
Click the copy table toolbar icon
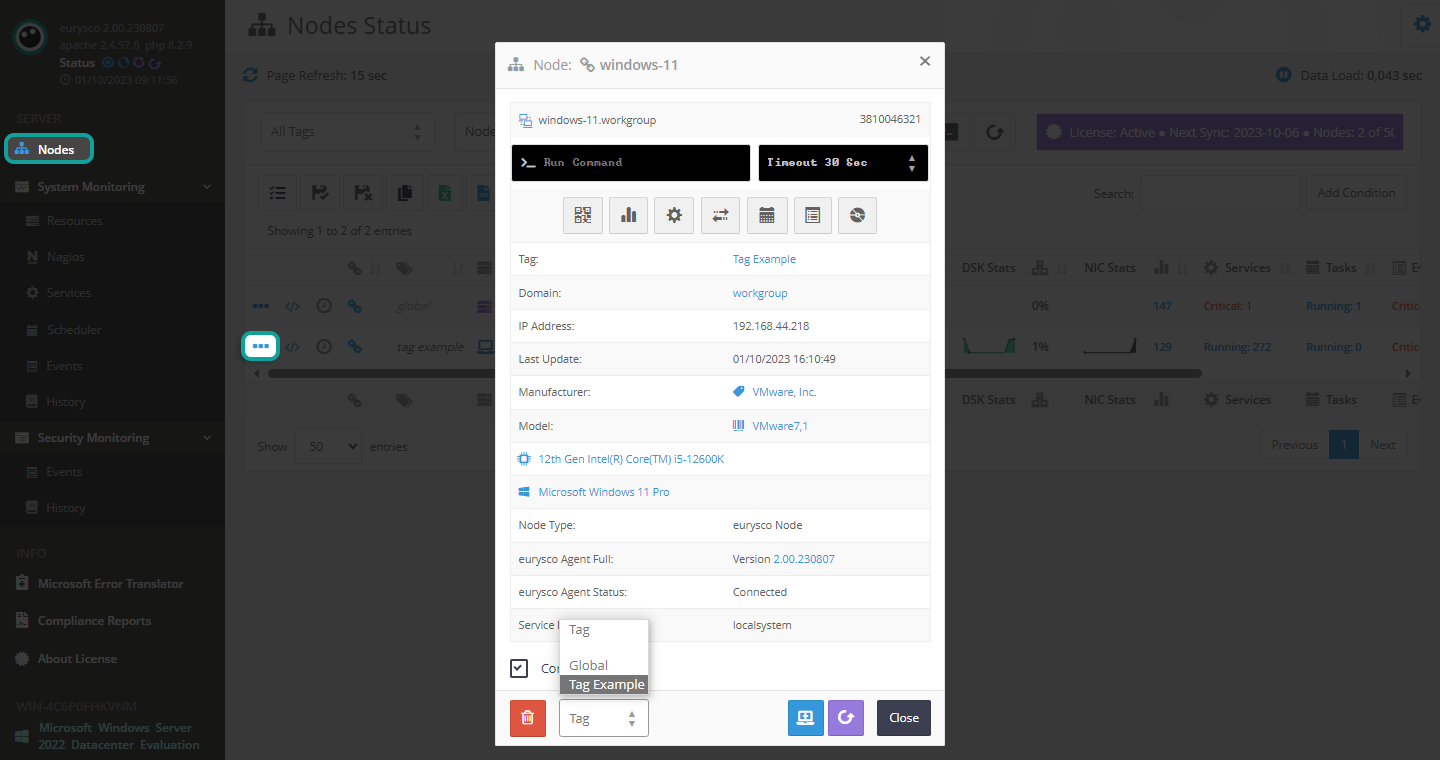(x=404, y=193)
